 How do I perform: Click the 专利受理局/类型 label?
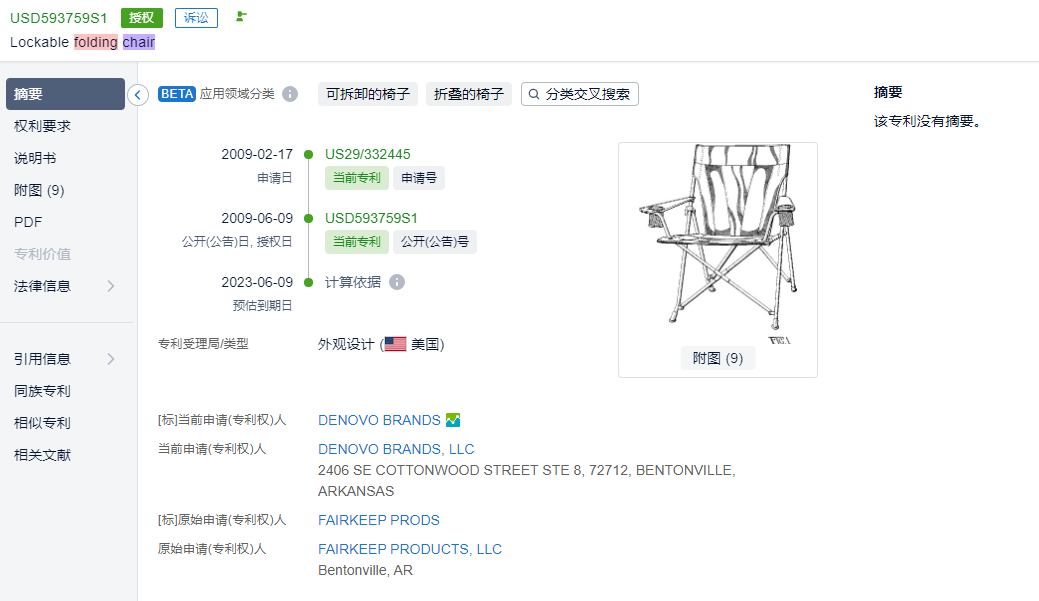click(203, 344)
